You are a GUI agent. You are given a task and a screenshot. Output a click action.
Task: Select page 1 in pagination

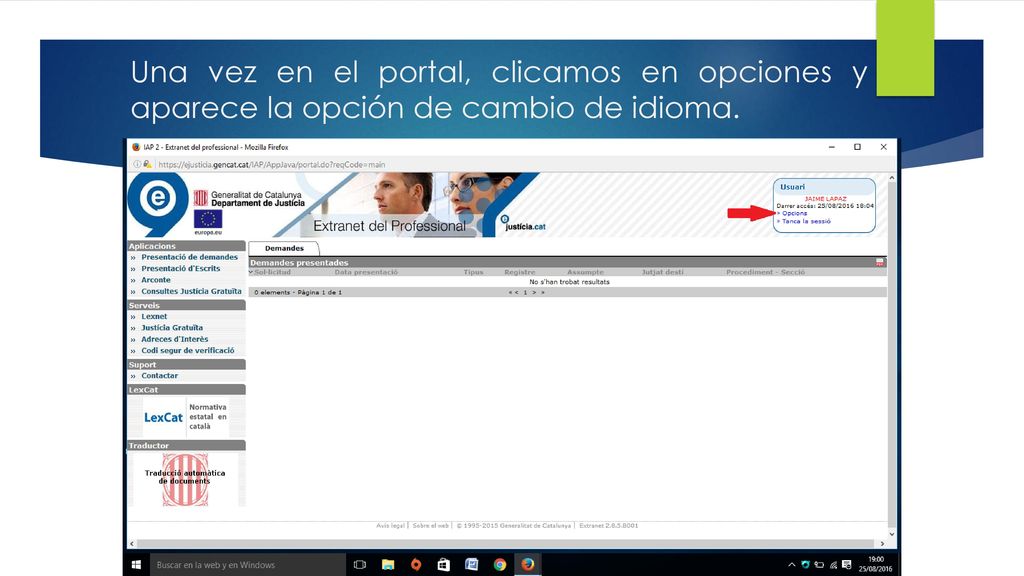click(x=525, y=293)
